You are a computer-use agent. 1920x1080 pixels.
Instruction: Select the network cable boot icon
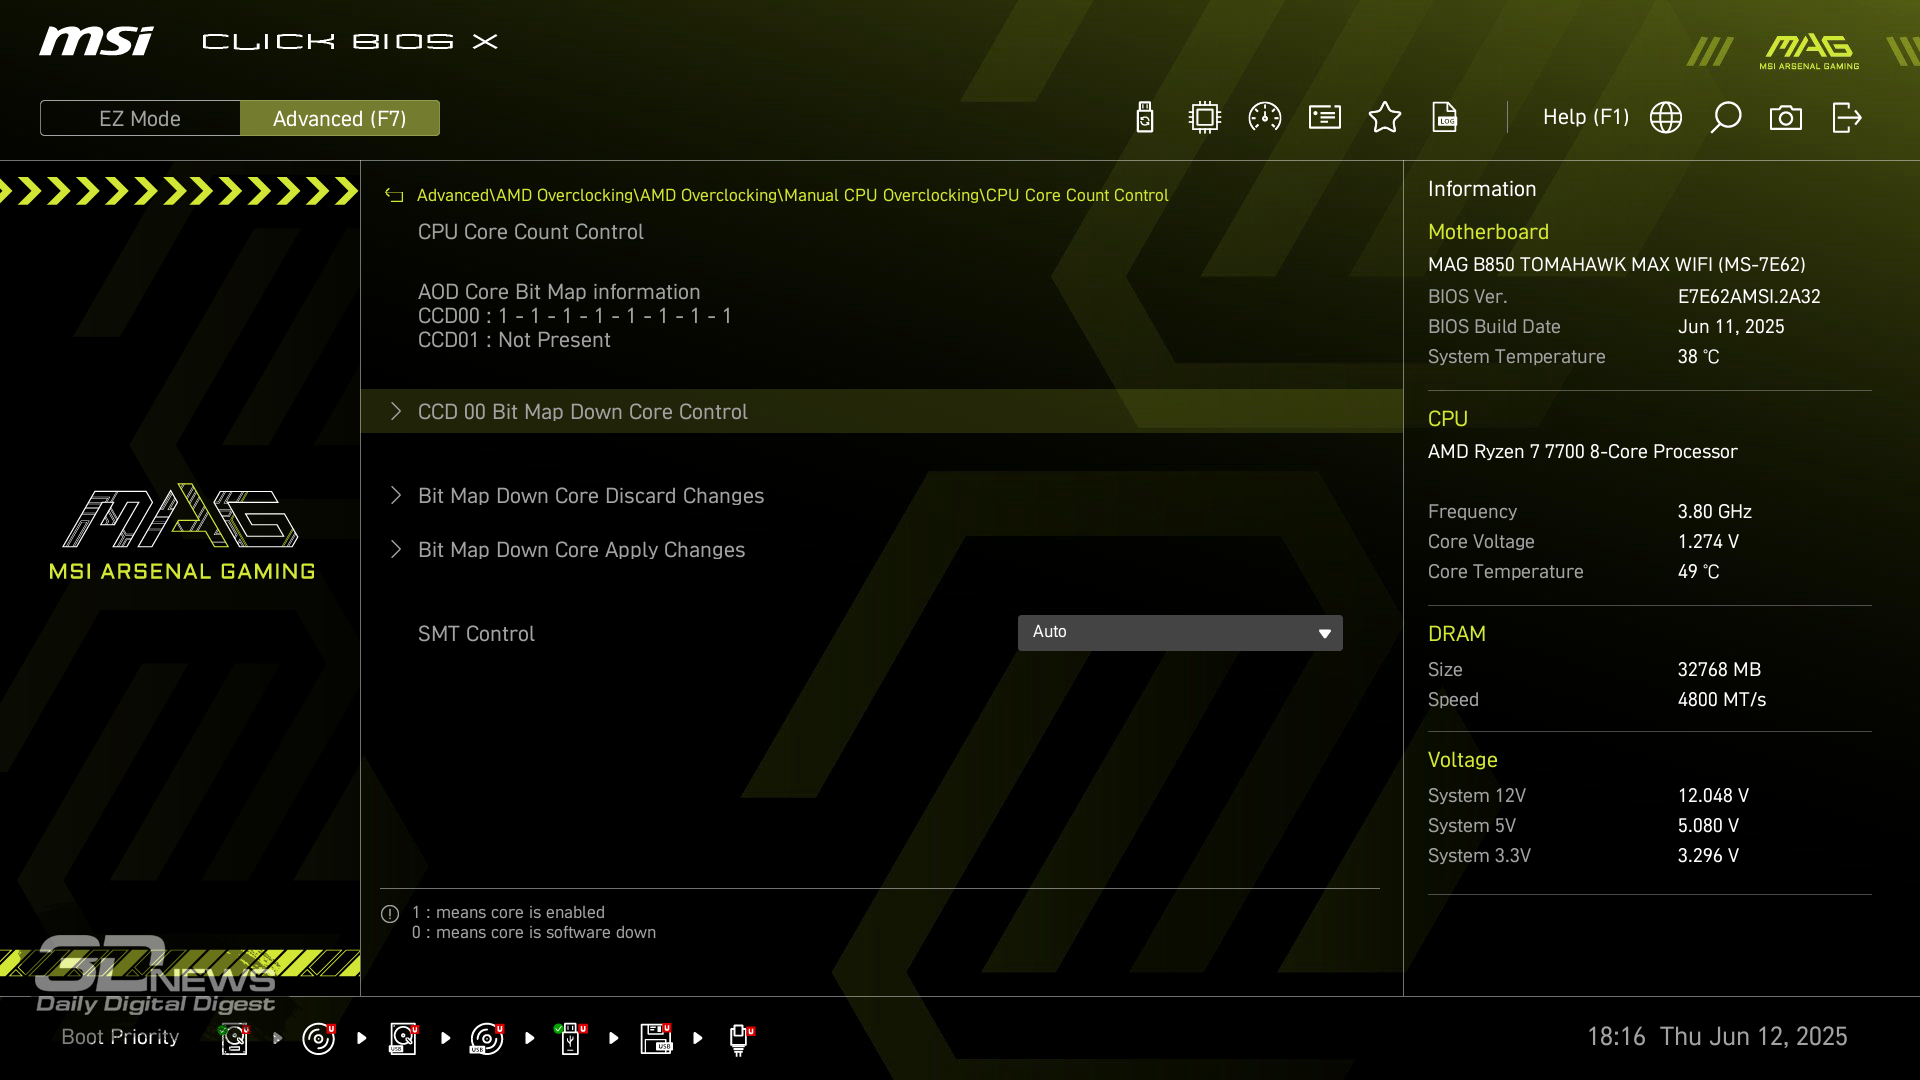click(x=740, y=1039)
